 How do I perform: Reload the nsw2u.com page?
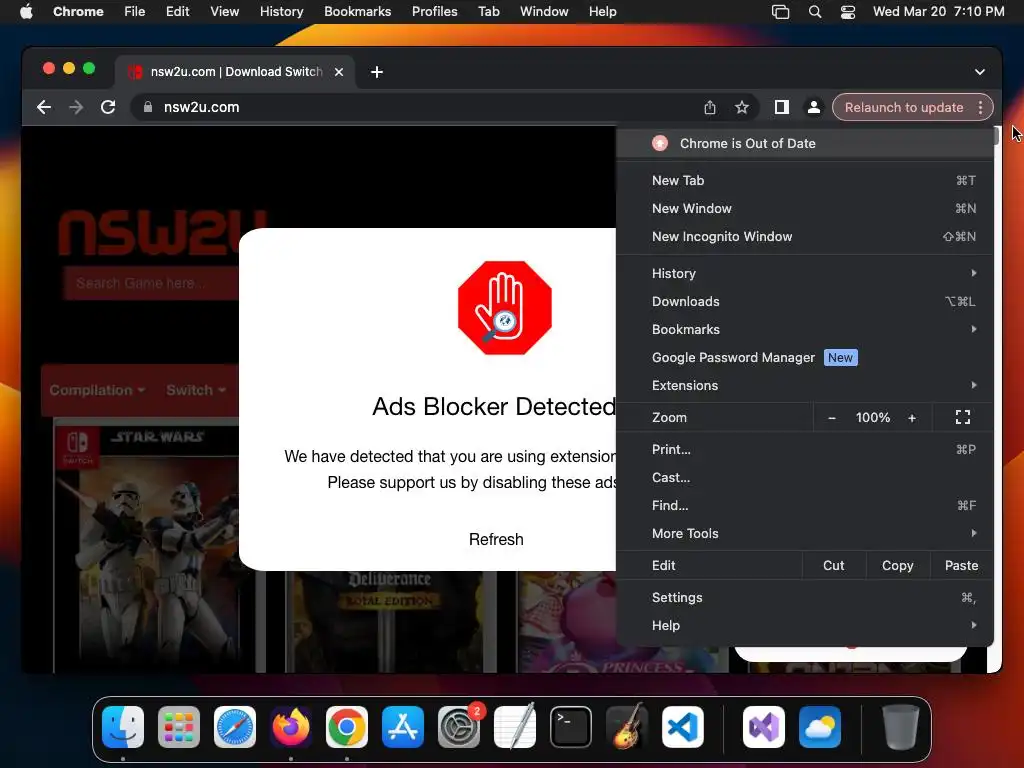tap(108, 107)
